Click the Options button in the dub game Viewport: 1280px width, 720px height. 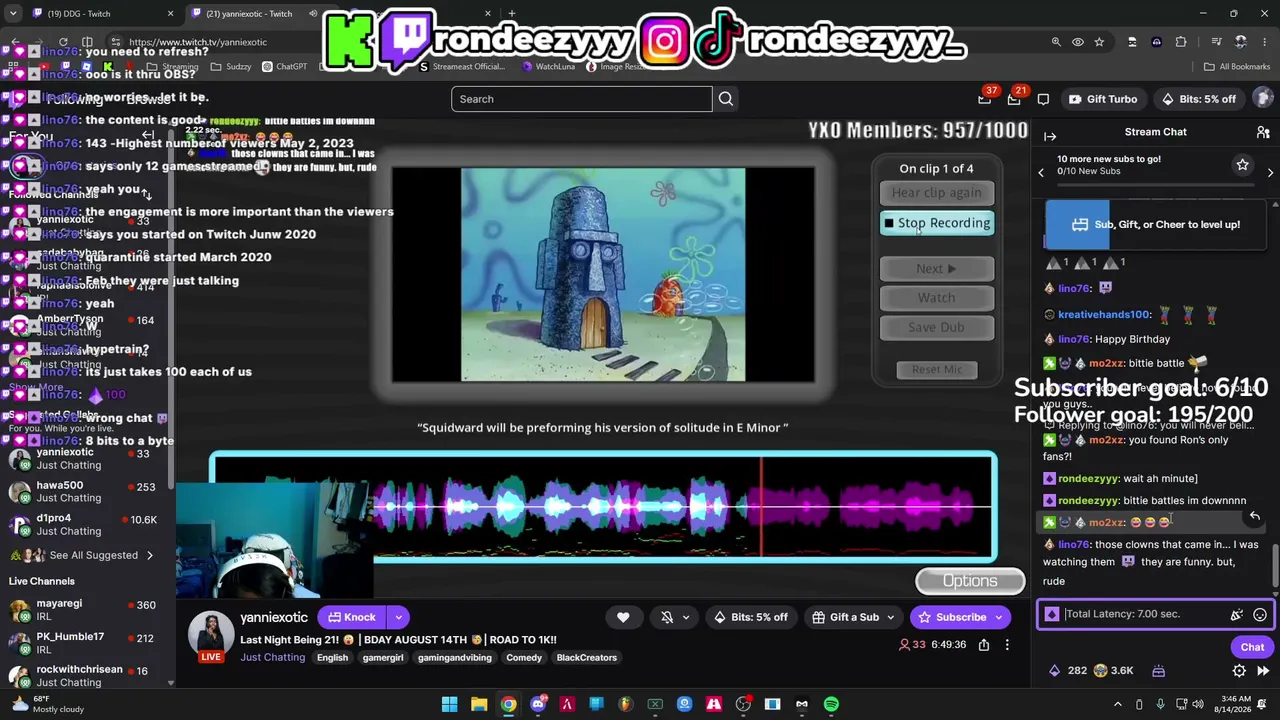[970, 581]
